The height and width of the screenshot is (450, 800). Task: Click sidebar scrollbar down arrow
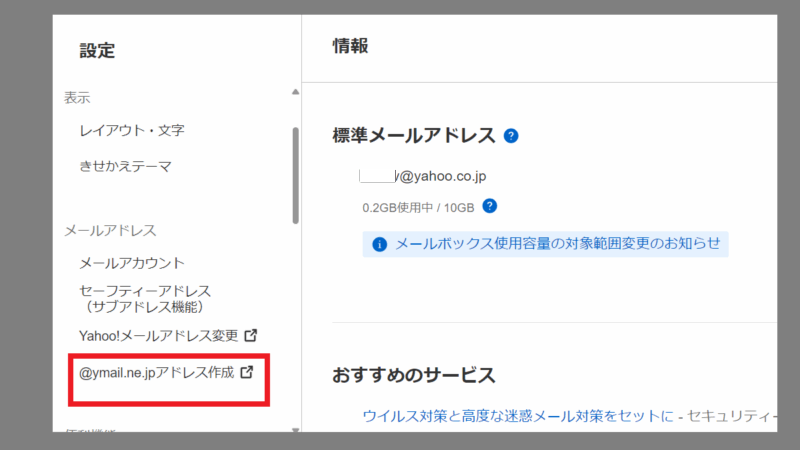(295, 431)
